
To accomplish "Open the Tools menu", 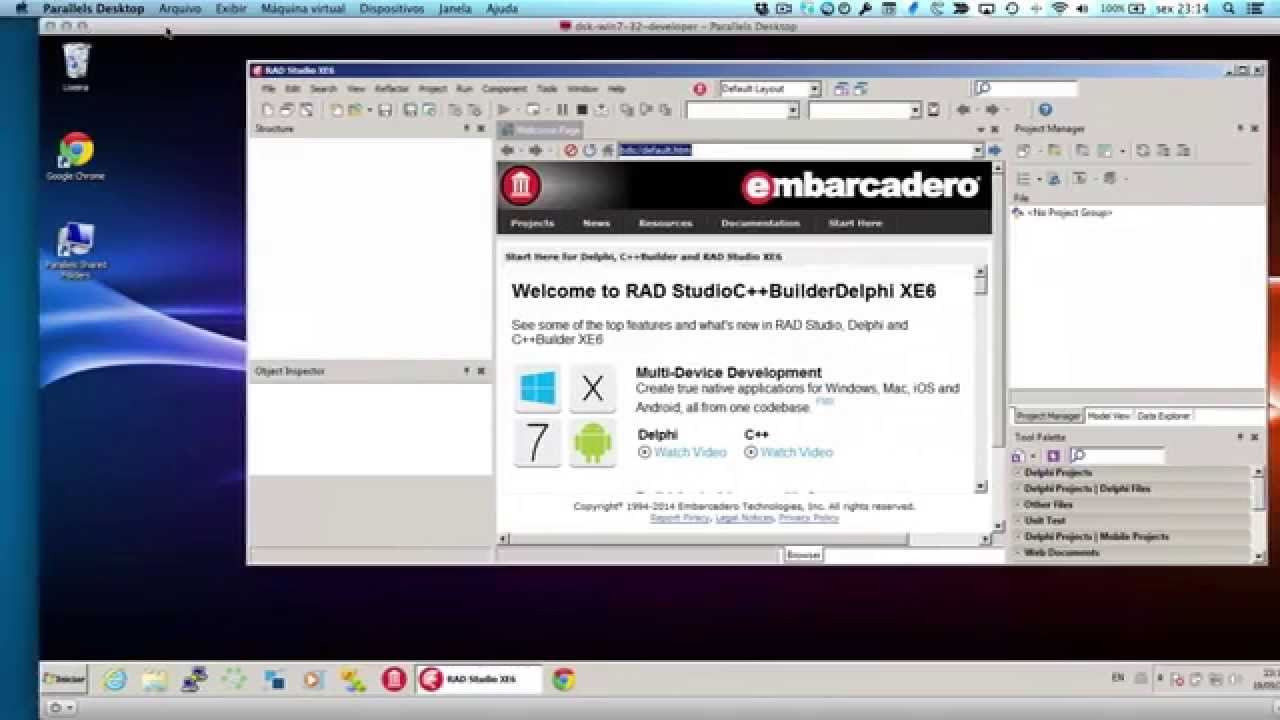I will [x=547, y=89].
